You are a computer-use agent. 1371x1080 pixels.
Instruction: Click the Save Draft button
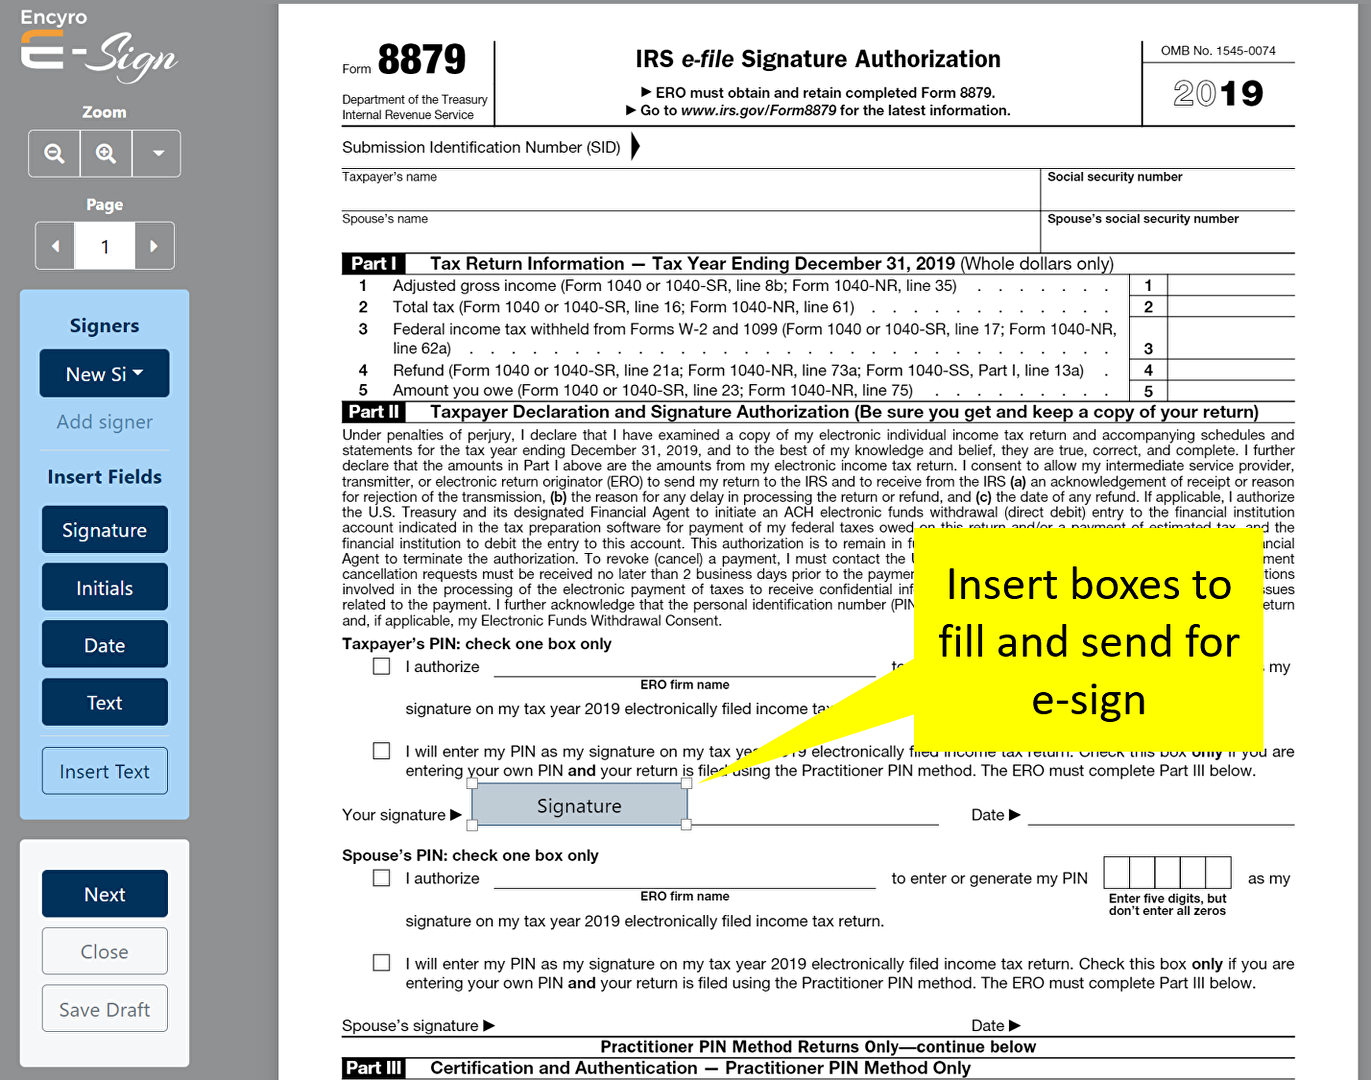(x=105, y=1009)
